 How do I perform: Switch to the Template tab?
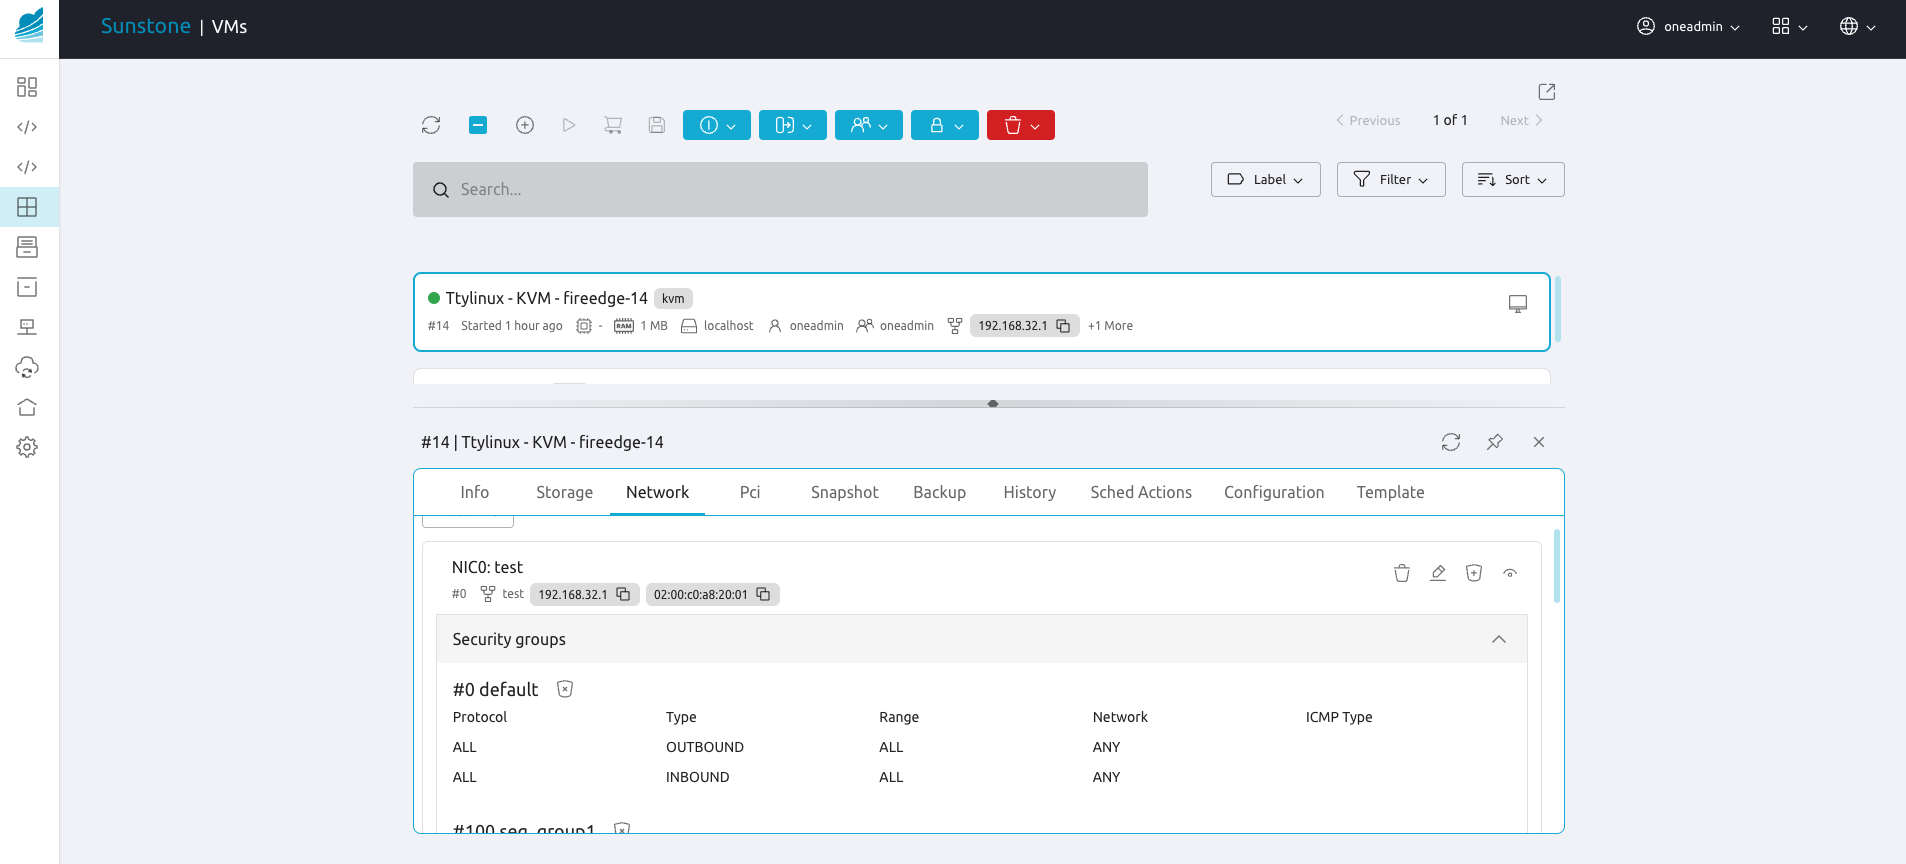(x=1390, y=493)
